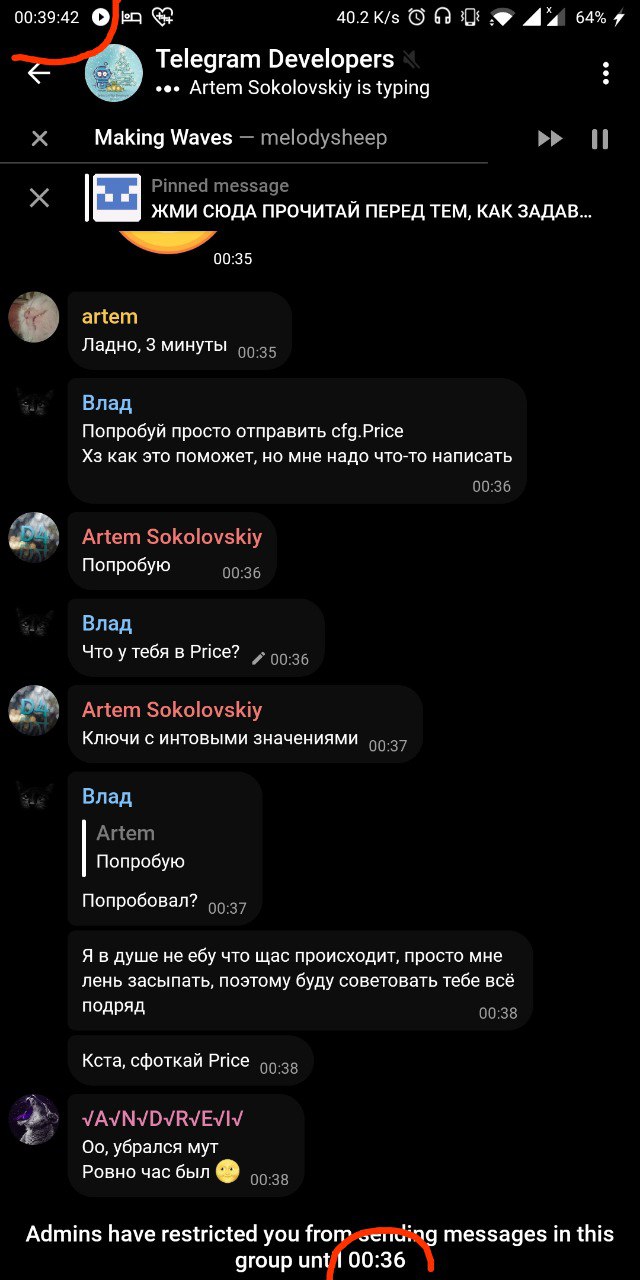The image size is (640, 1280).
Task: Open the pinned message preview
Action: click(x=370, y=199)
